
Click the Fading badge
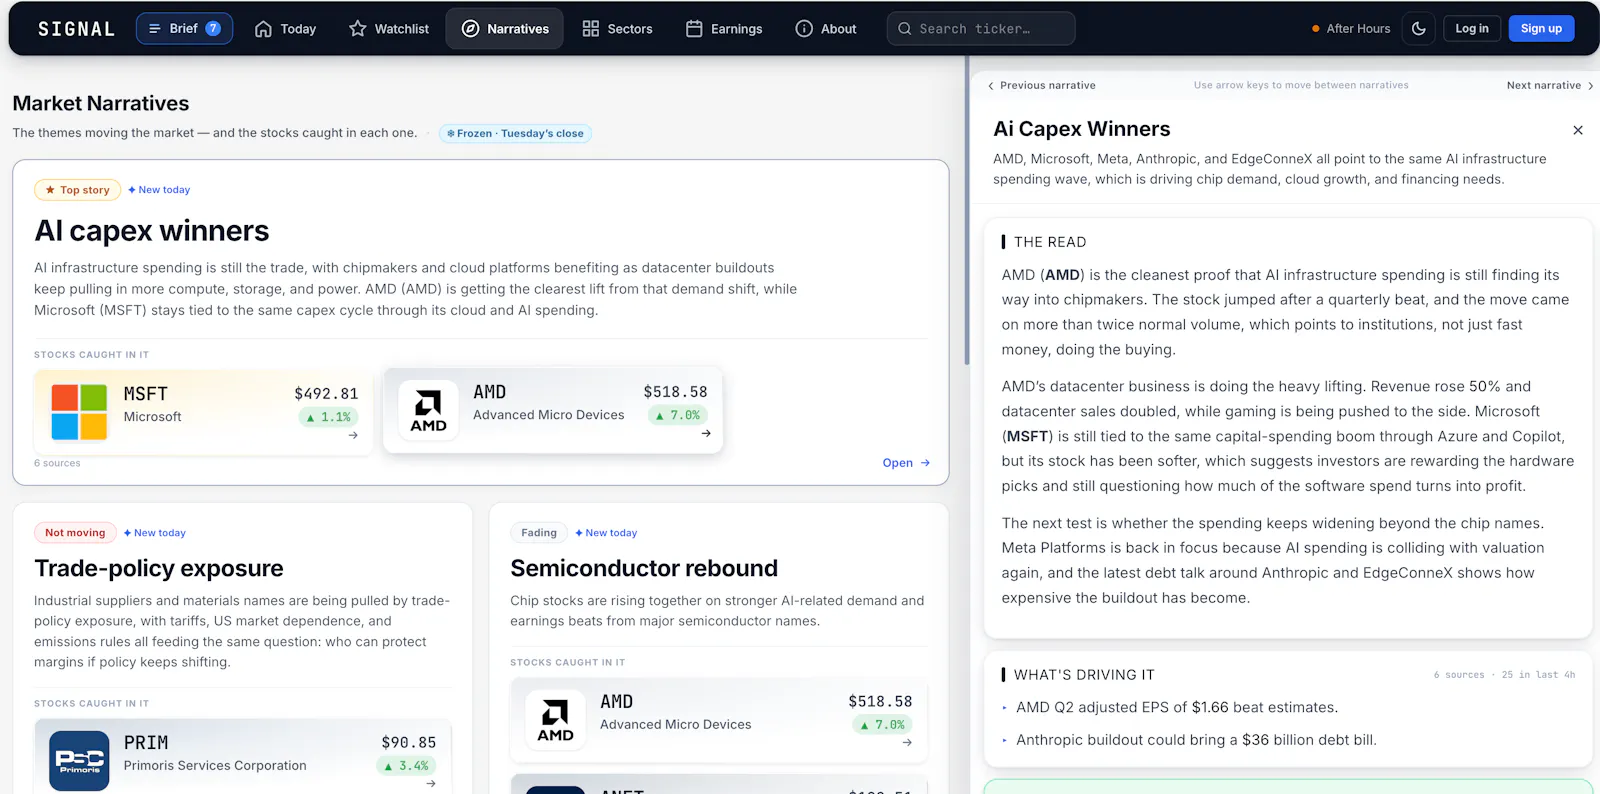539,533
